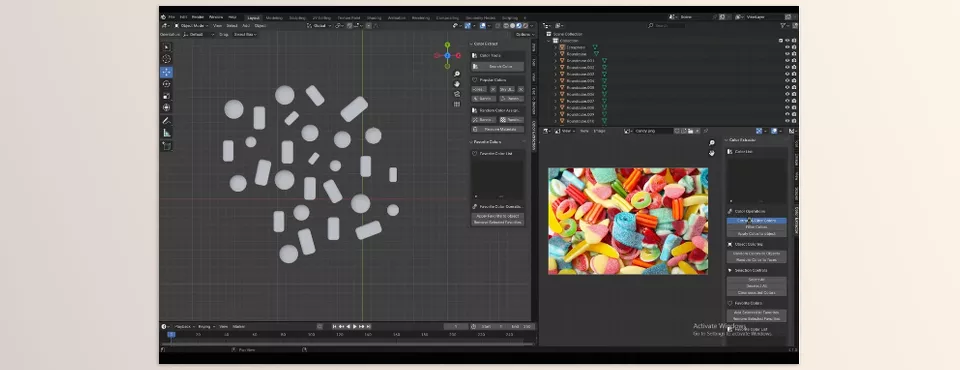Collapse the Collection tree in outliner
The image size is (960, 370).
tap(549, 40)
